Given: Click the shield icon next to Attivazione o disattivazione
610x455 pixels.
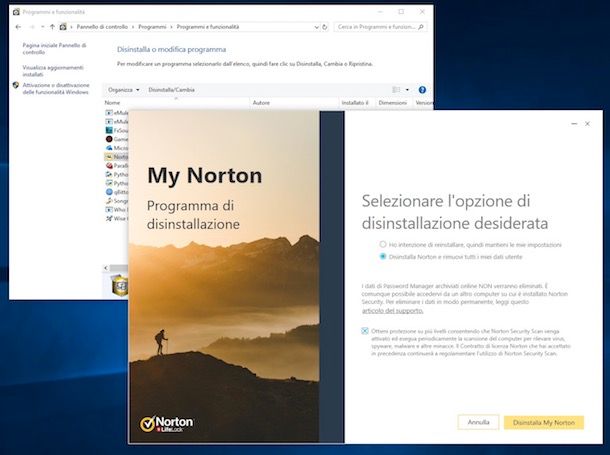Looking at the screenshot, I should [16, 85].
